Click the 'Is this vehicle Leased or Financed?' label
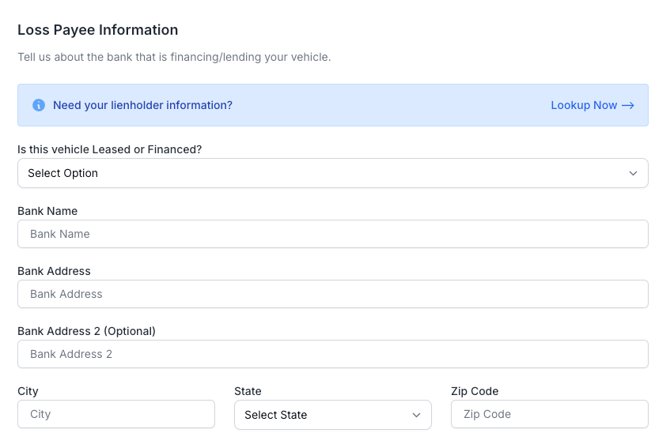 (x=109, y=149)
